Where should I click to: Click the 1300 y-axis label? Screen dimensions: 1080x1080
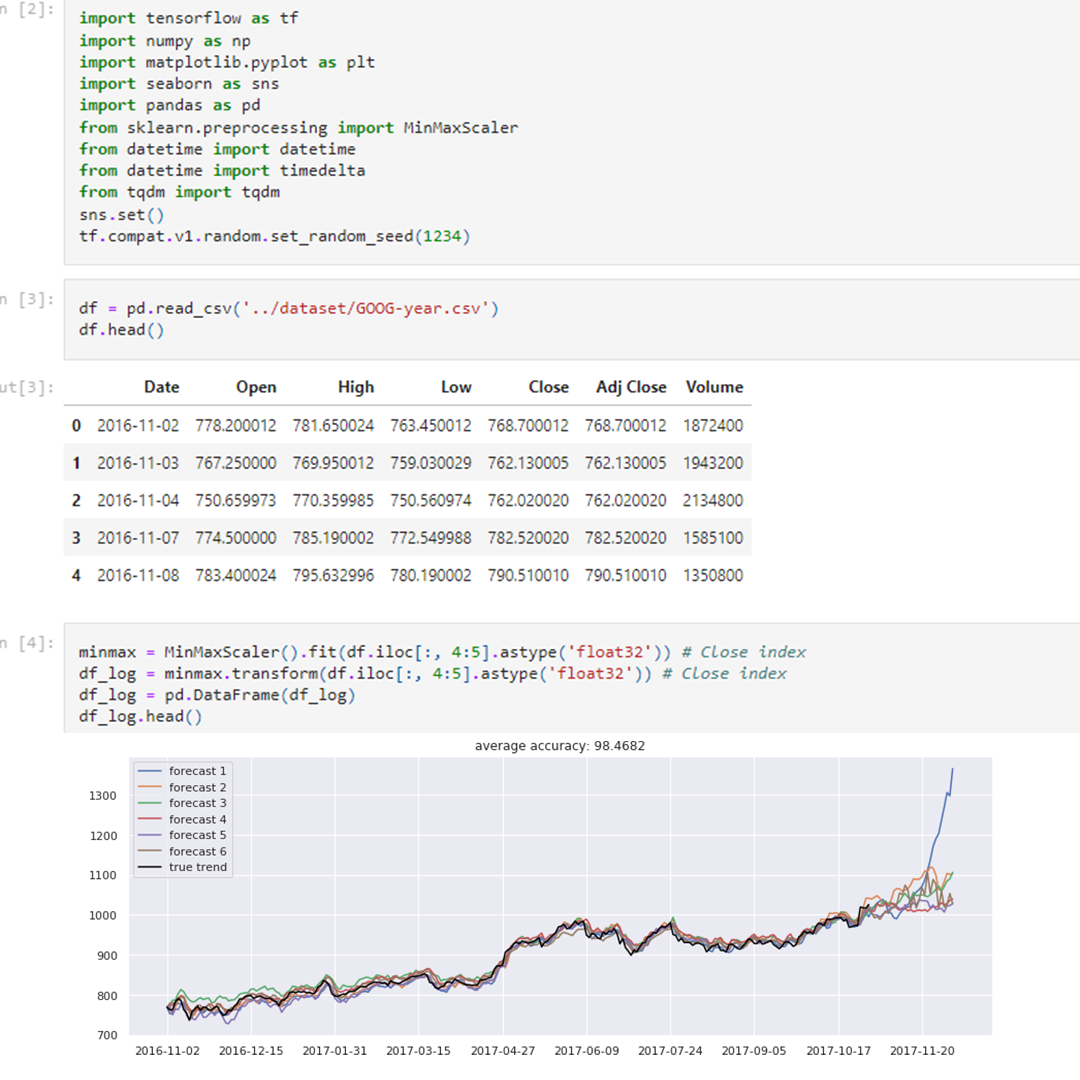103,796
